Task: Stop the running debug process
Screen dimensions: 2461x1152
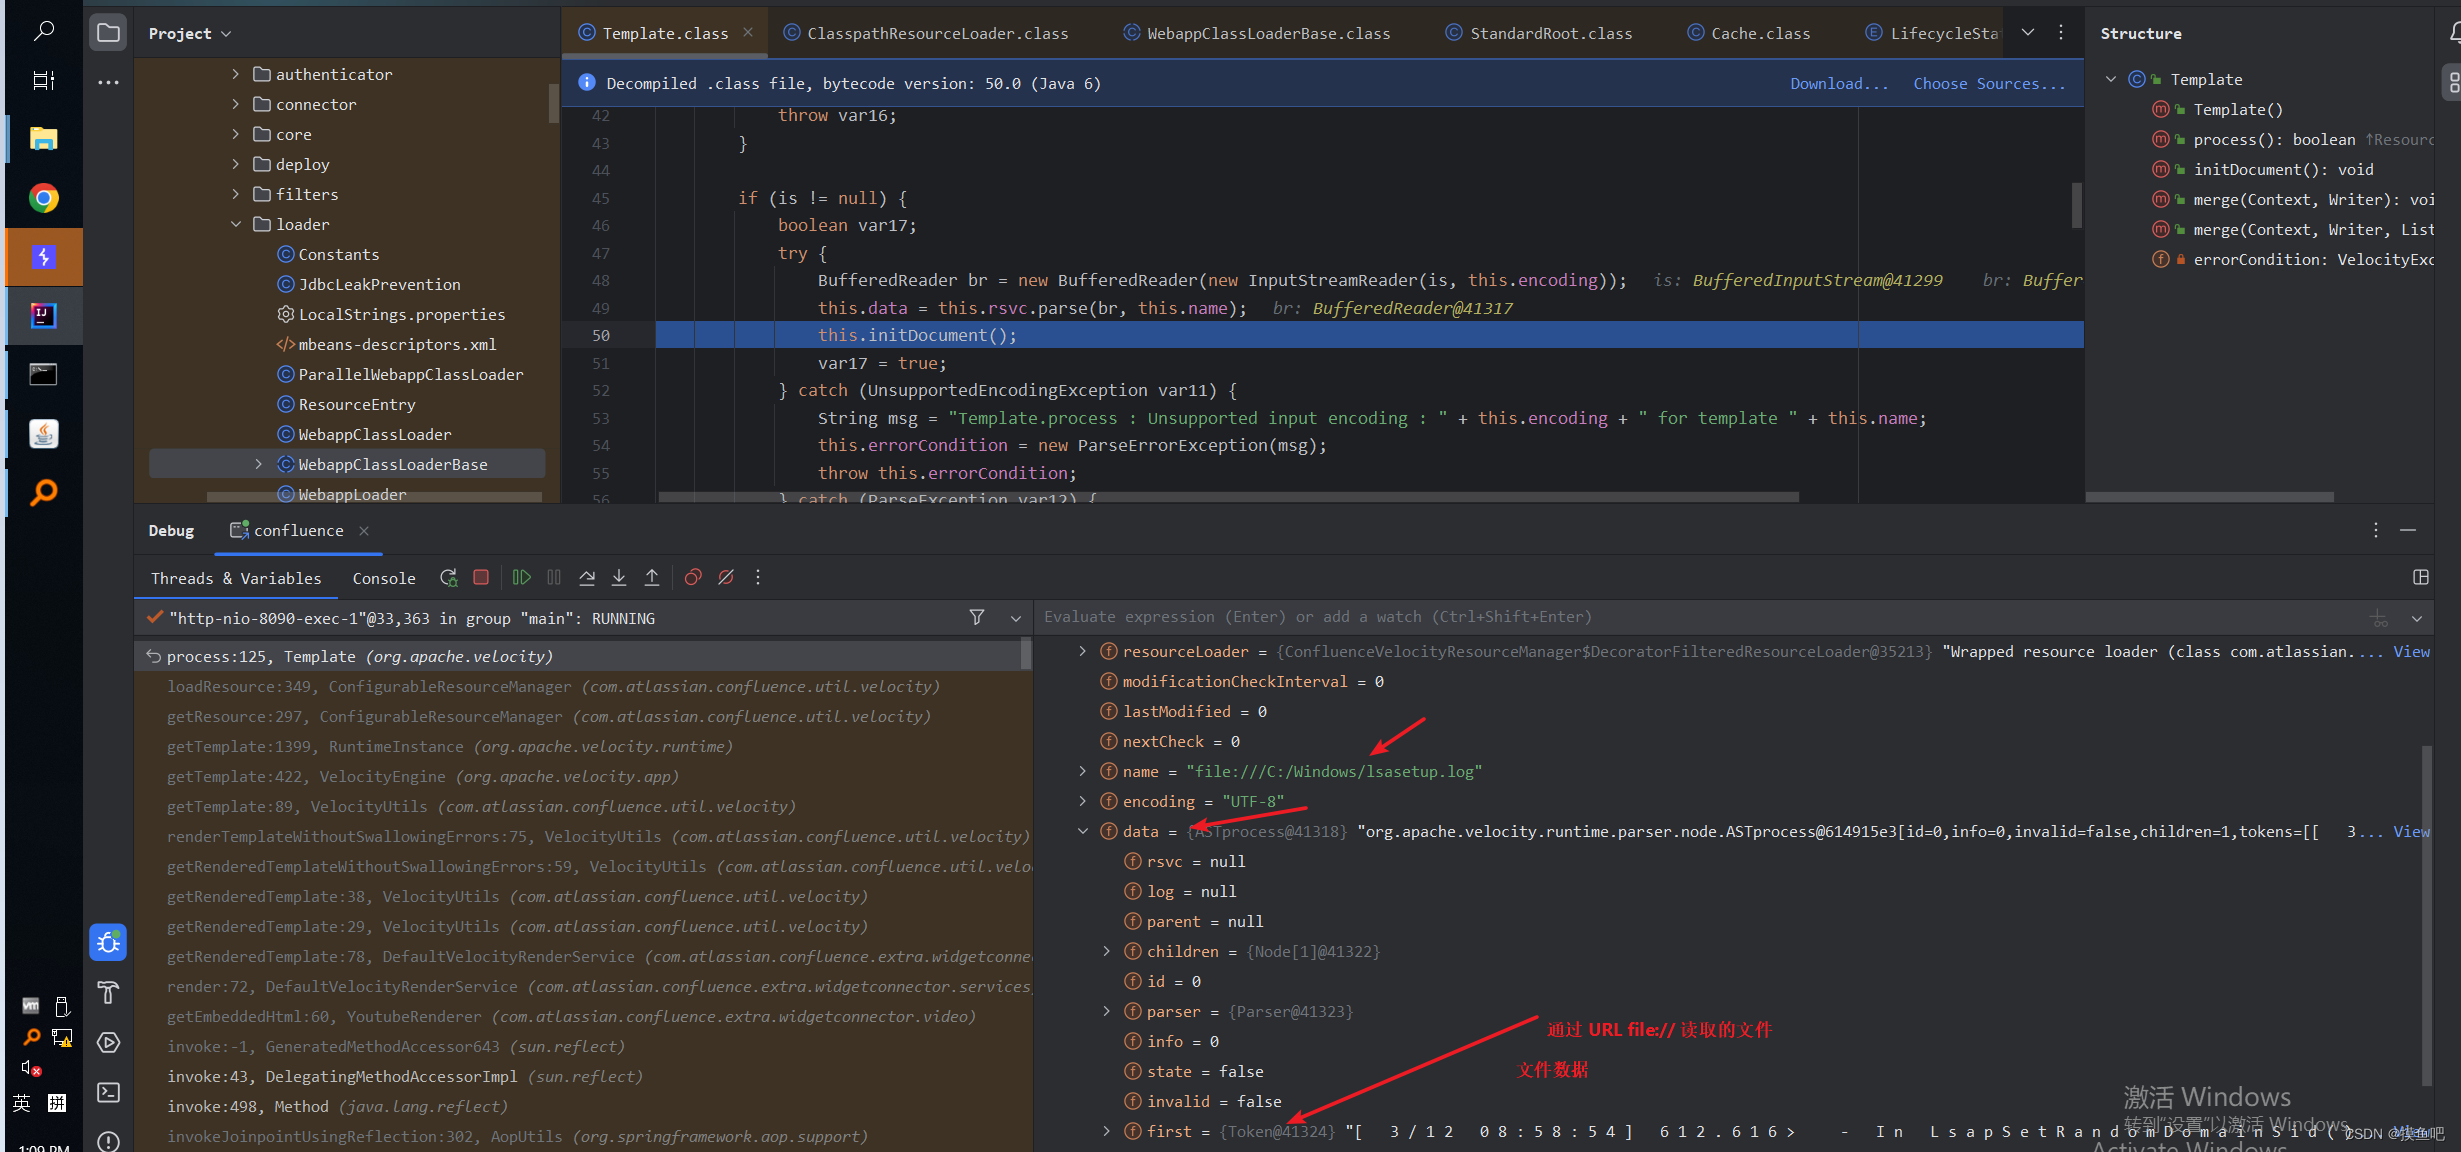Action: (x=481, y=577)
